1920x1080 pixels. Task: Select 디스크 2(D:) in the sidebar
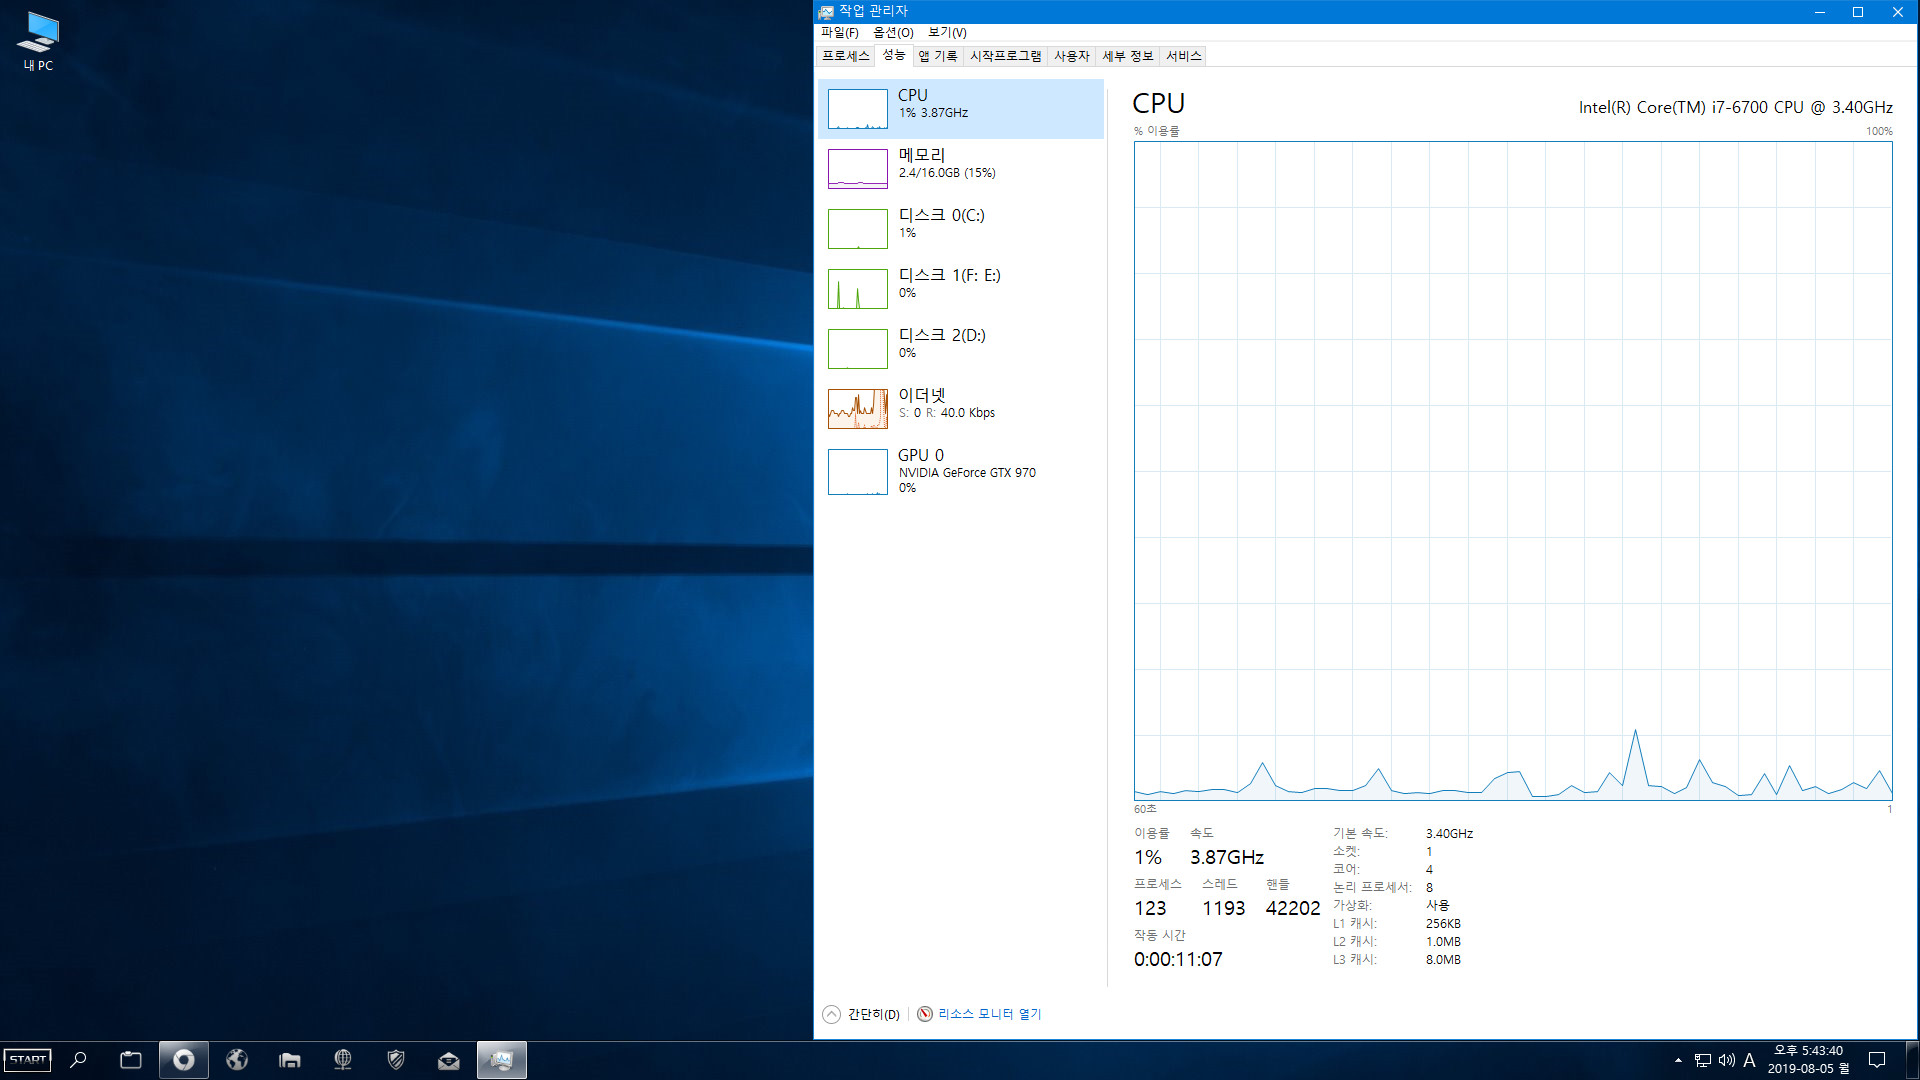click(960, 348)
